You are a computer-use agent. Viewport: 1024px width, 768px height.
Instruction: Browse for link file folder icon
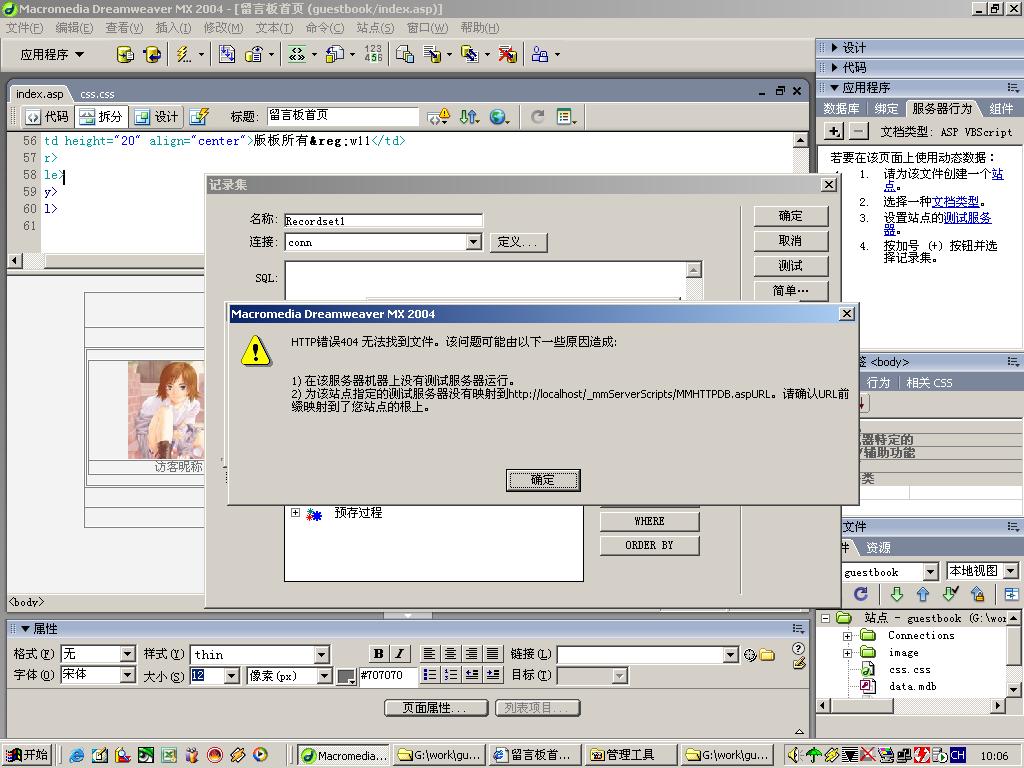767,654
